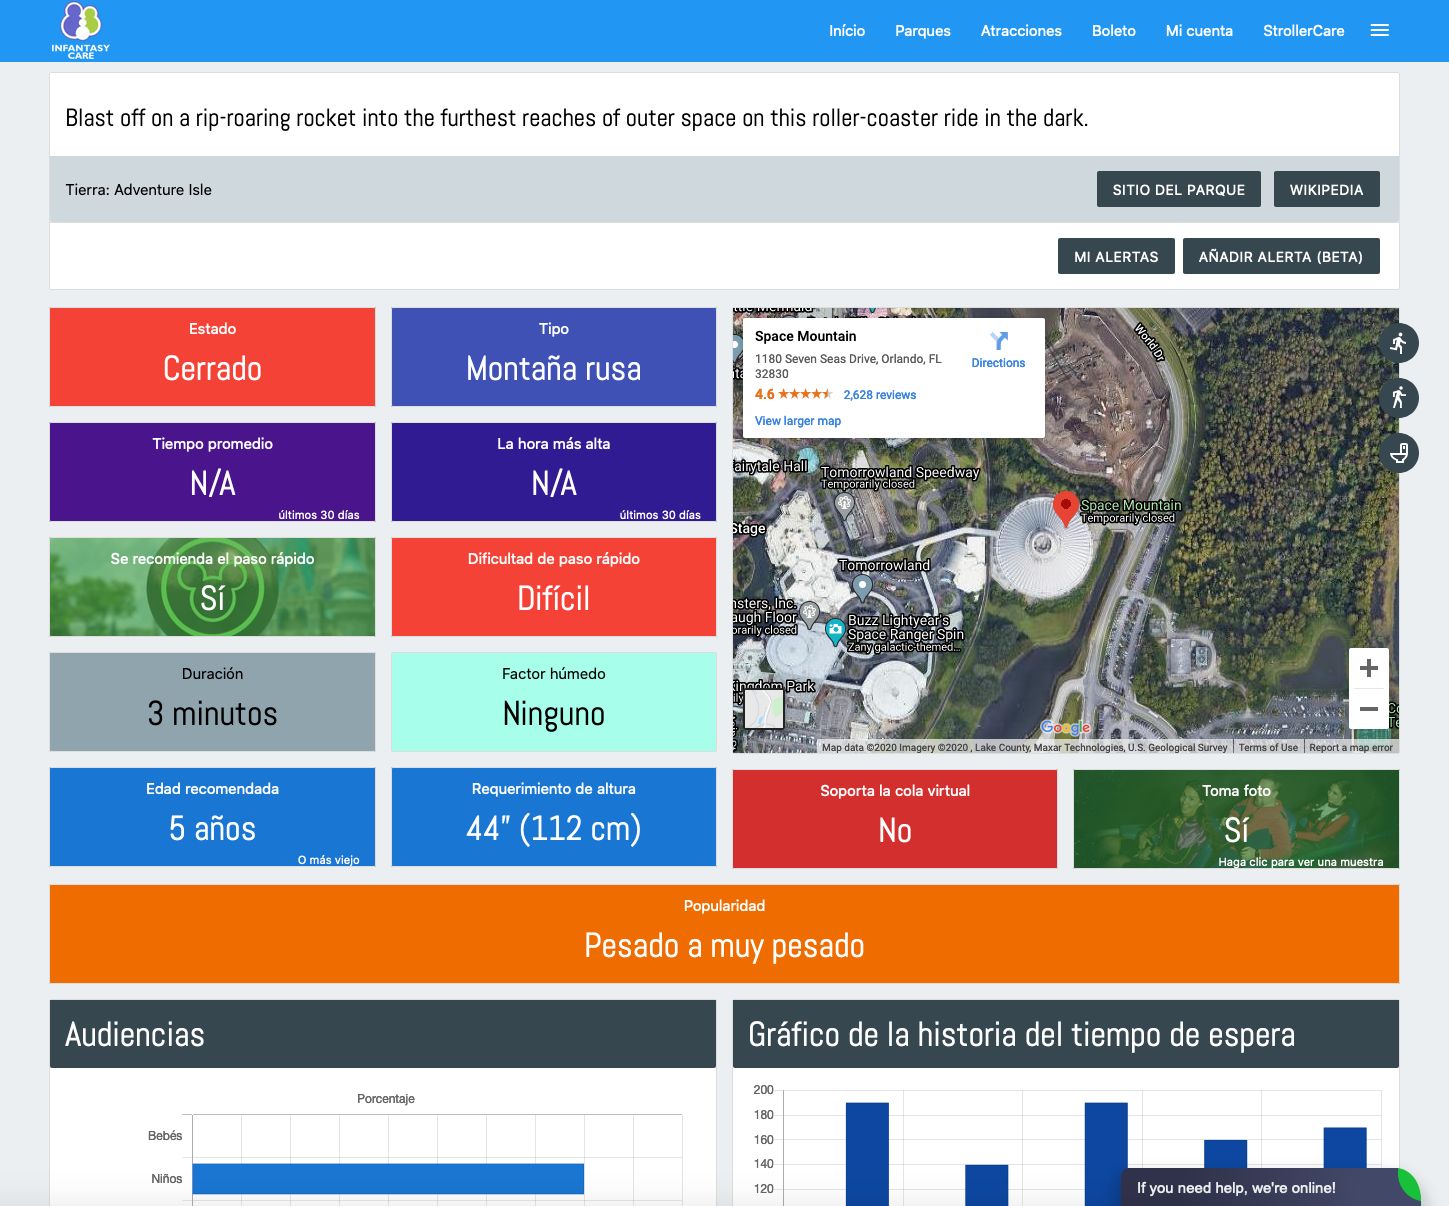Open the StrollerCare navigation link
Viewport: 1449px width, 1206px height.
coord(1302,31)
